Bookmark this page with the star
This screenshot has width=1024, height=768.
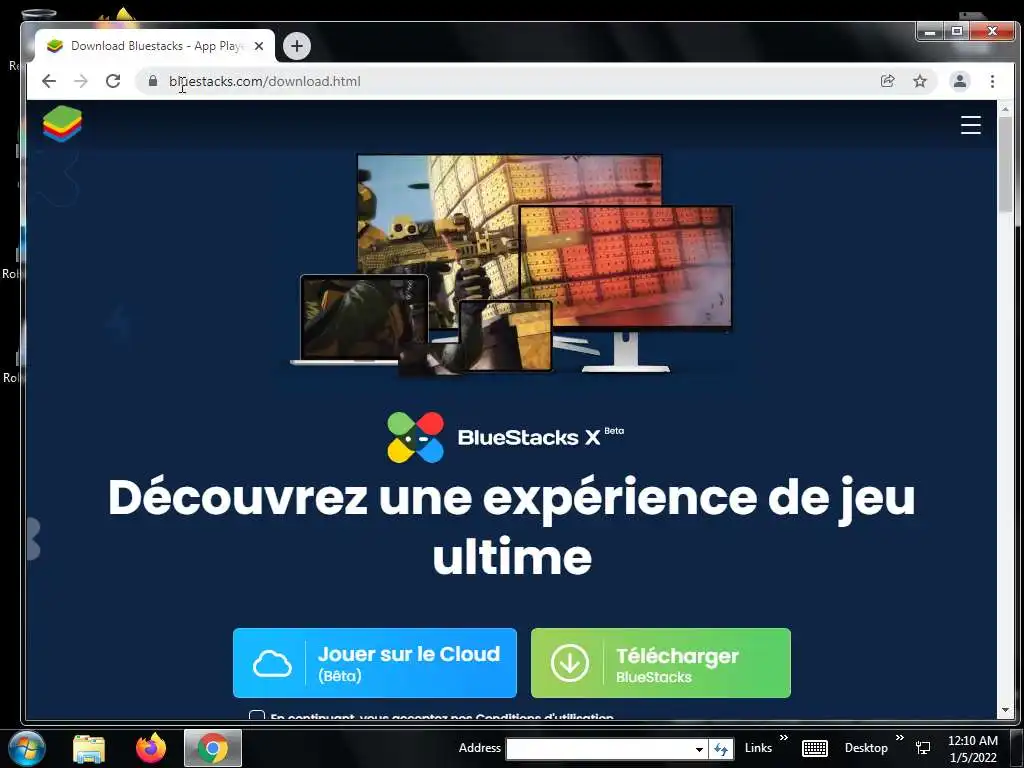920,81
